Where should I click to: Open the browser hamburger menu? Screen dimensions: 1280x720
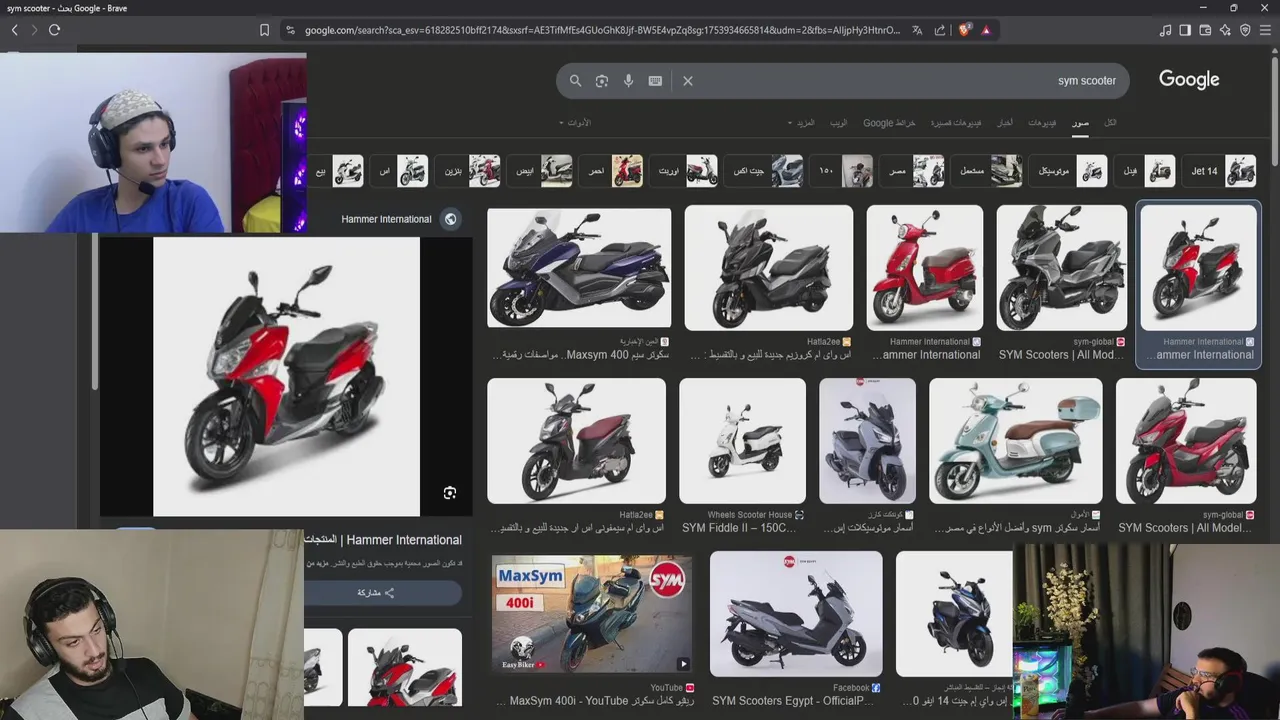(x=1265, y=30)
